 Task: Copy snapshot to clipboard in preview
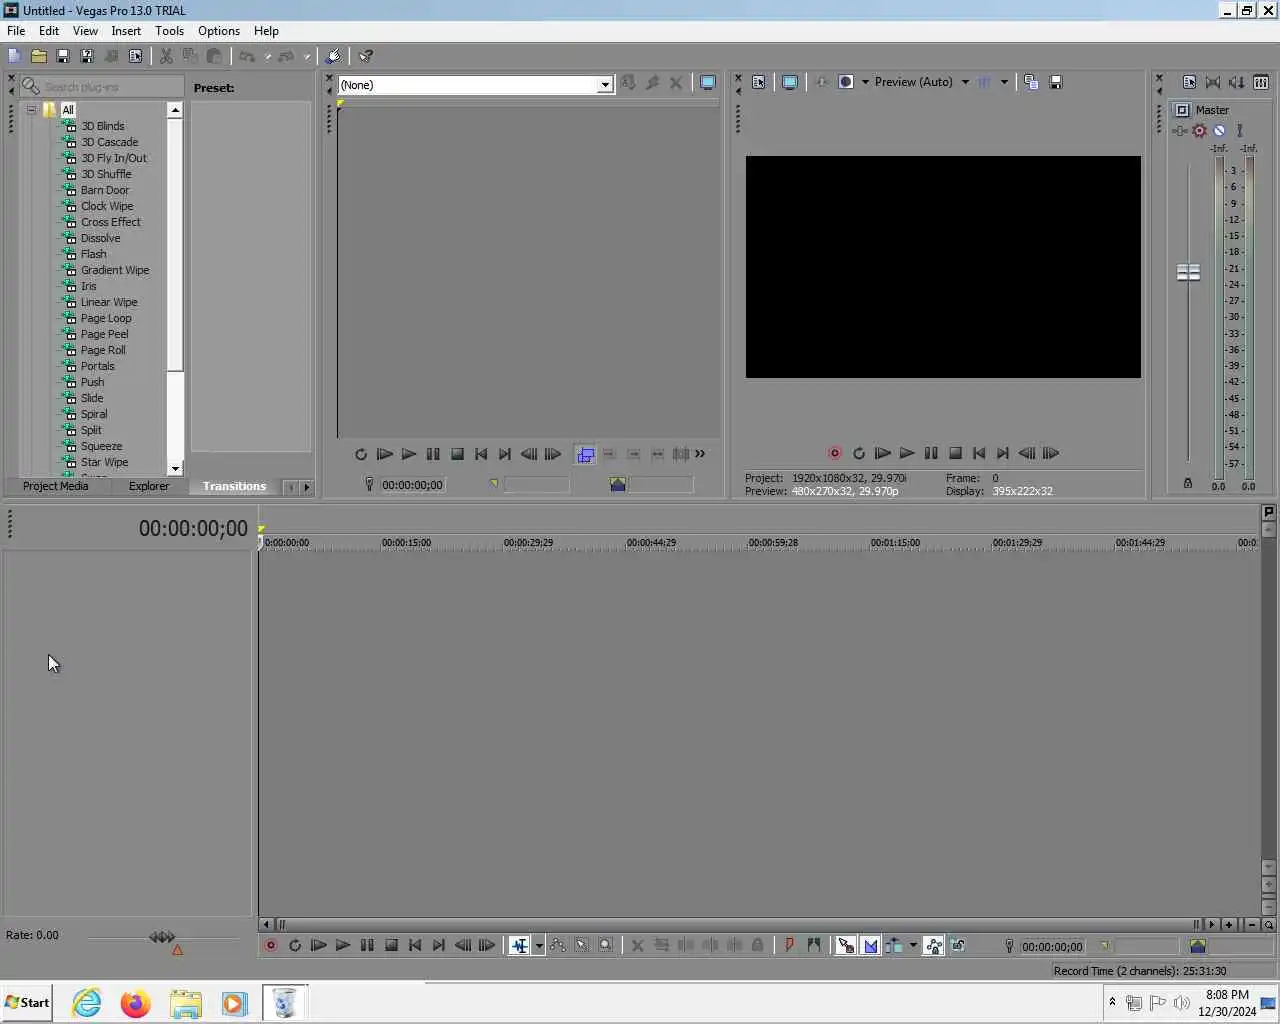tap(1031, 82)
